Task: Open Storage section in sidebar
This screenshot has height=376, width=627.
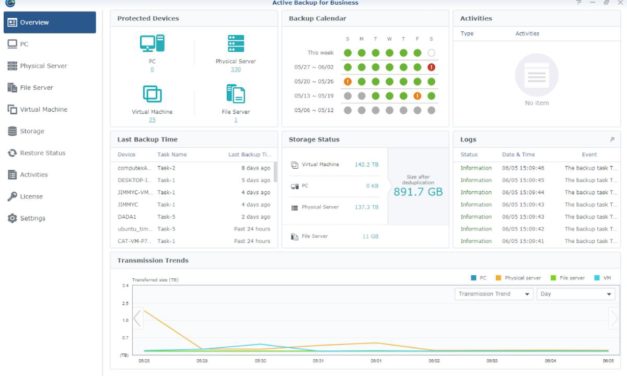Action: (50, 131)
